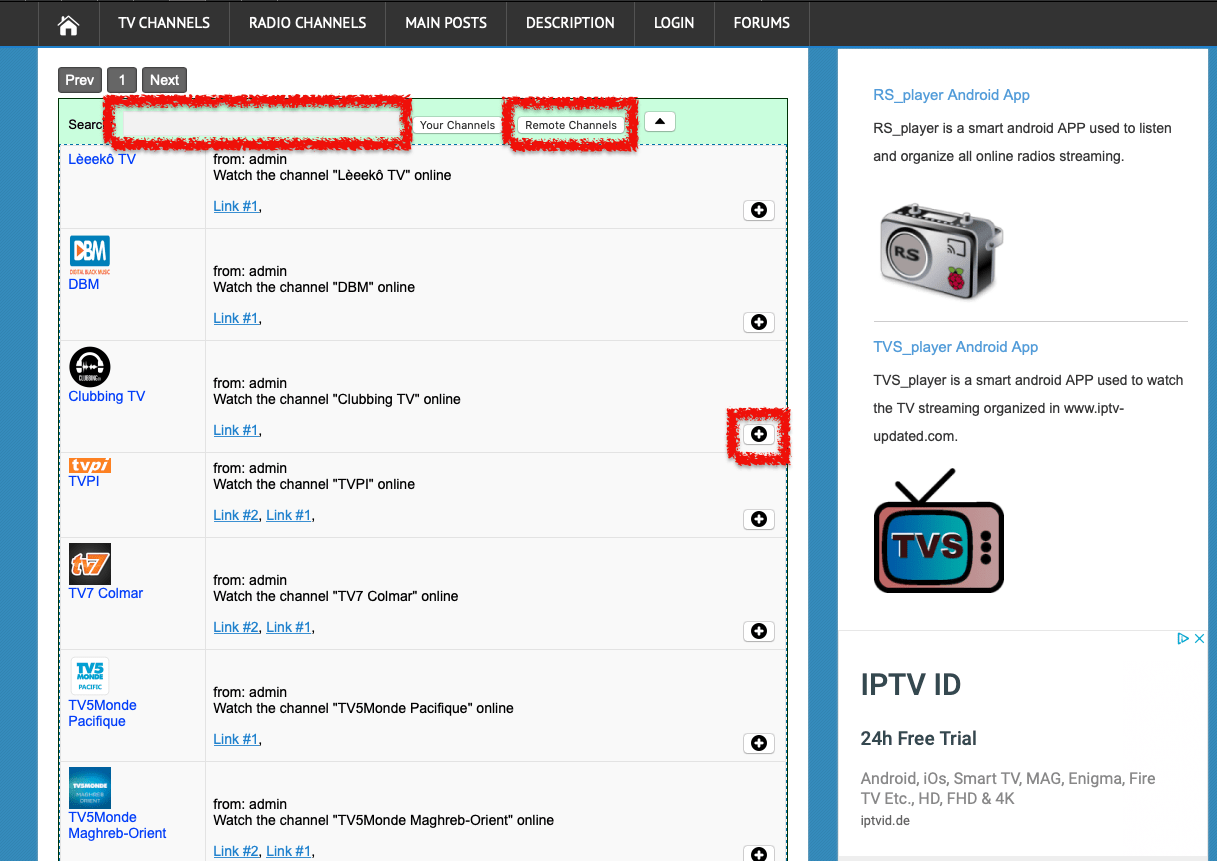Image resolution: width=1217 pixels, height=861 pixels.
Task: Switch to the Remote Channels list
Action: [570, 125]
